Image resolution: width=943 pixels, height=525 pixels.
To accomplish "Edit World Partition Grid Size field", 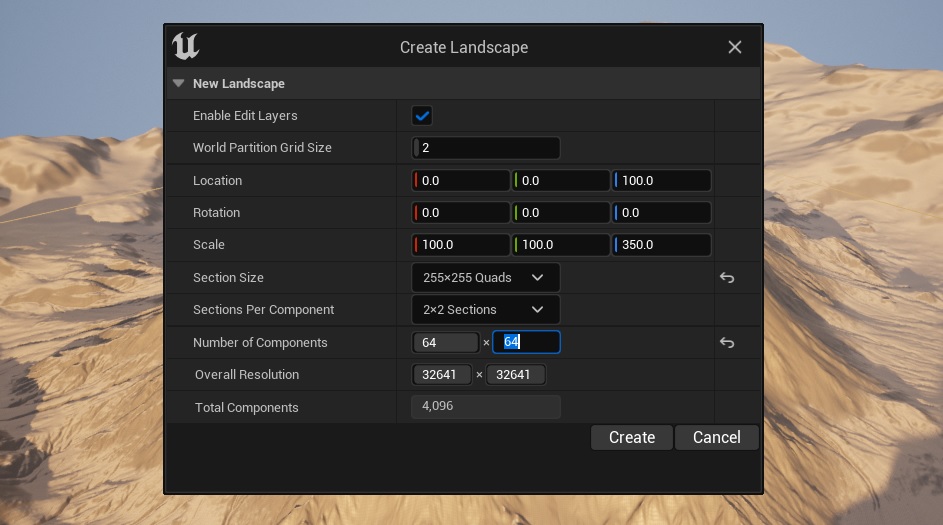I will coord(486,148).
